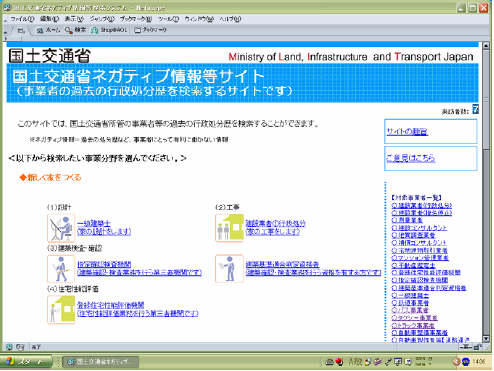The height and width of the screenshot is (371, 494).
Task: Click the Shop@AOL toolbar icon
Action: point(109,30)
